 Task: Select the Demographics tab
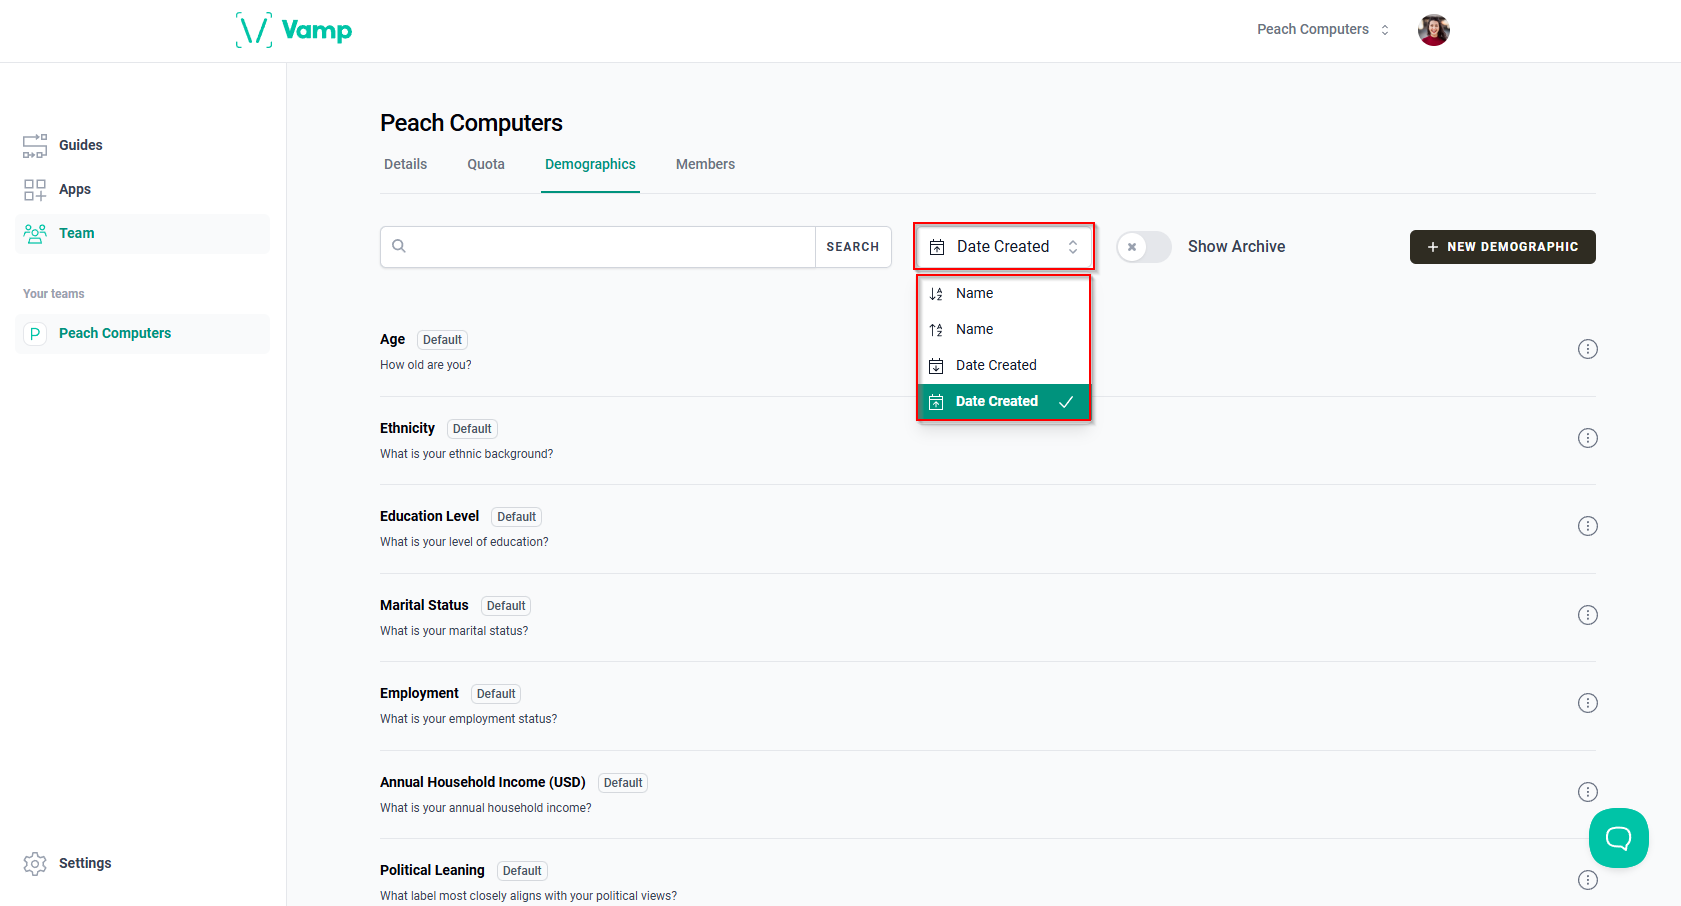coord(590,164)
